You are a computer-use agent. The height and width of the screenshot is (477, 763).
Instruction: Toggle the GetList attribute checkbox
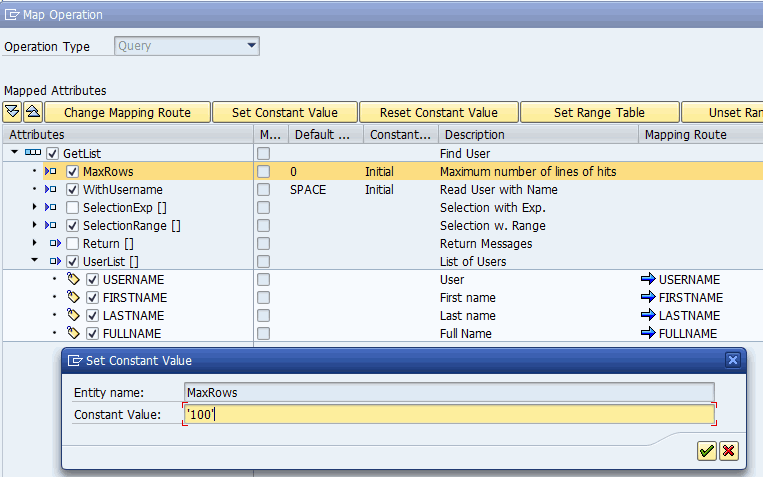coord(53,154)
